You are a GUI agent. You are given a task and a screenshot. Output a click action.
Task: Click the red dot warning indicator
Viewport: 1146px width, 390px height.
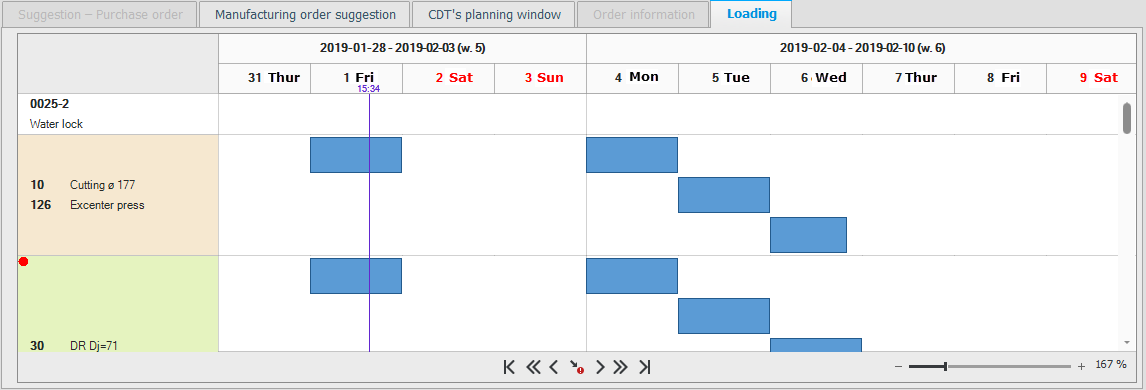pyautogui.click(x=23, y=261)
